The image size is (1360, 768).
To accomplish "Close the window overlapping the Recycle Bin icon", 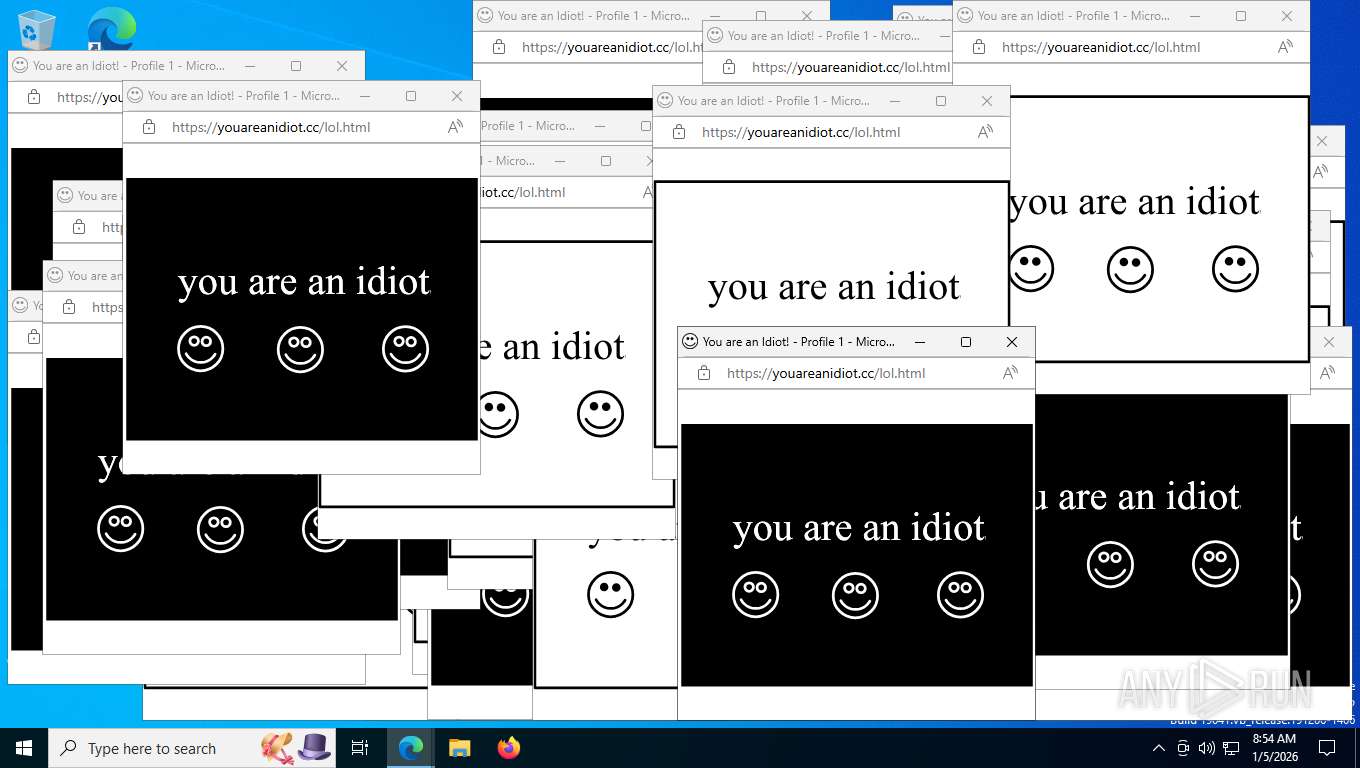I will click(342, 66).
